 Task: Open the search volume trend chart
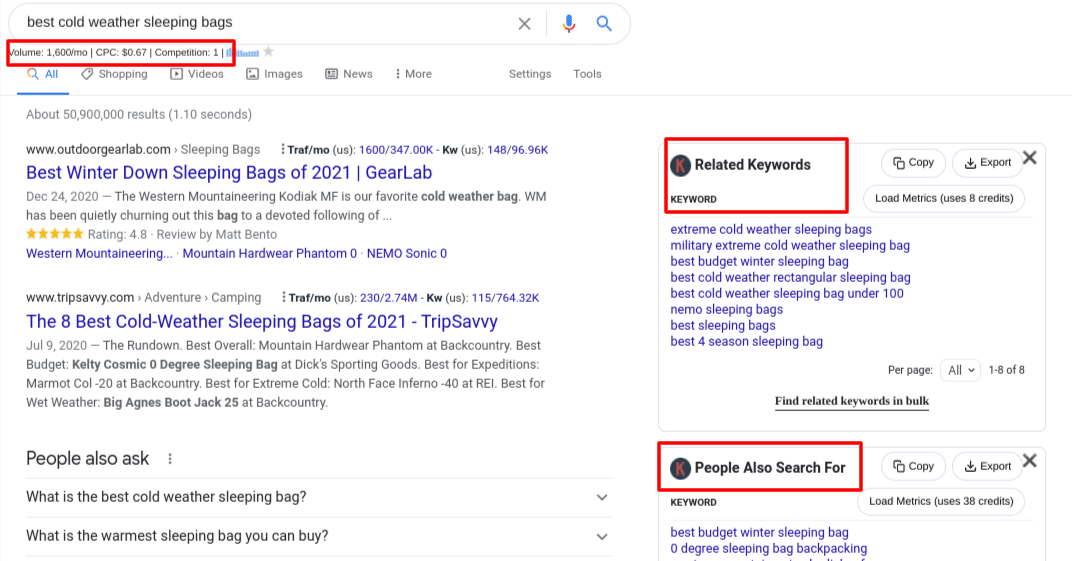coord(243,53)
